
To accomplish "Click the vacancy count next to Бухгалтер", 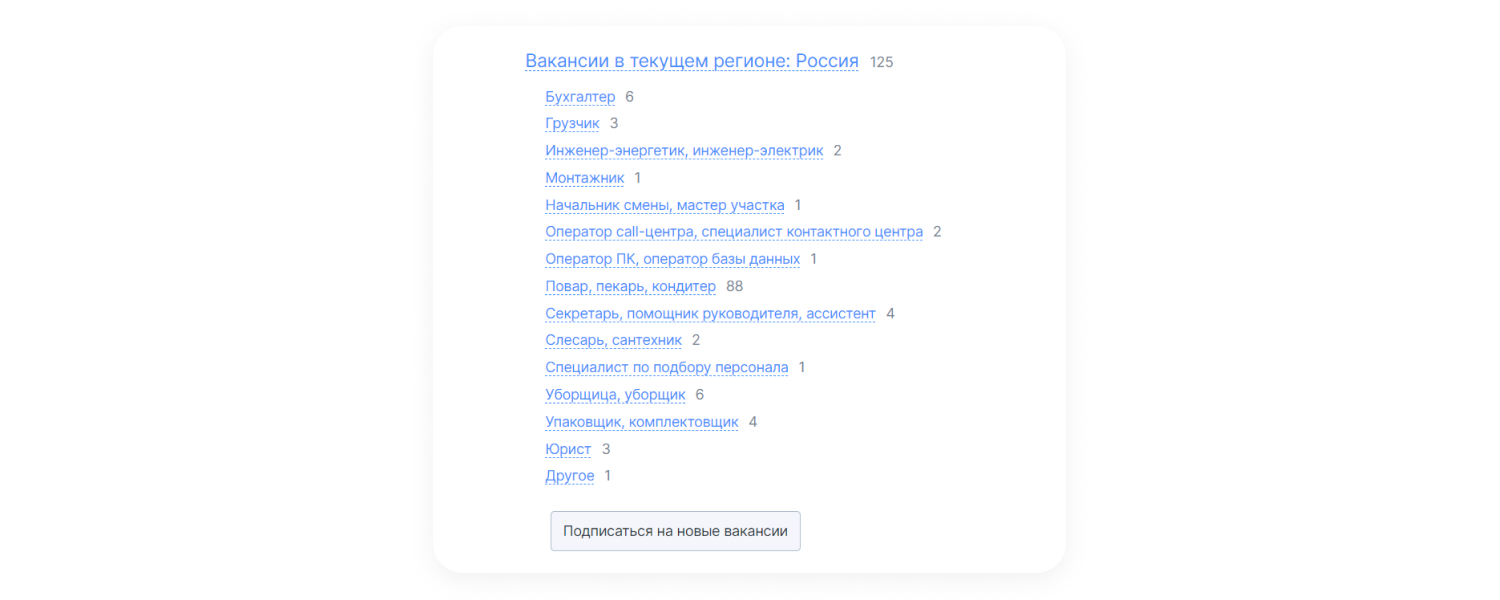I will [x=630, y=97].
